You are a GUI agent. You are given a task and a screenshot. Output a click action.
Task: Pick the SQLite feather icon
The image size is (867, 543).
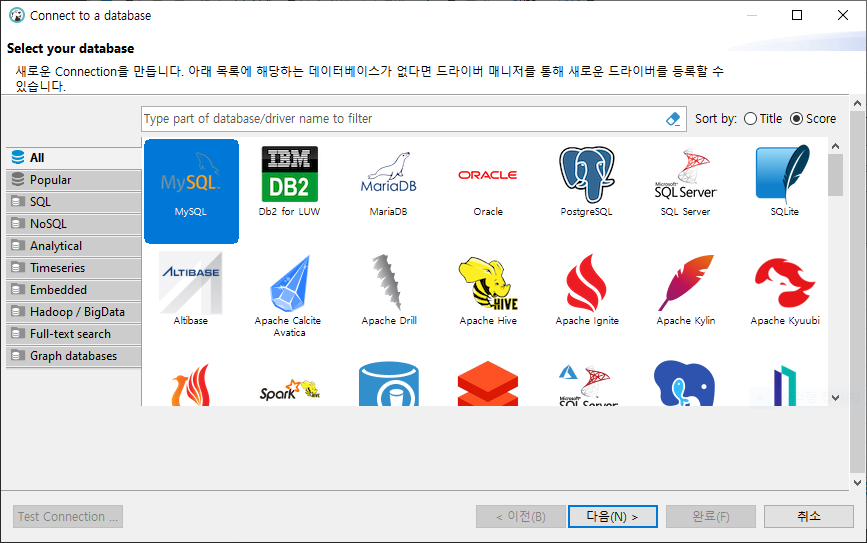tap(785, 181)
